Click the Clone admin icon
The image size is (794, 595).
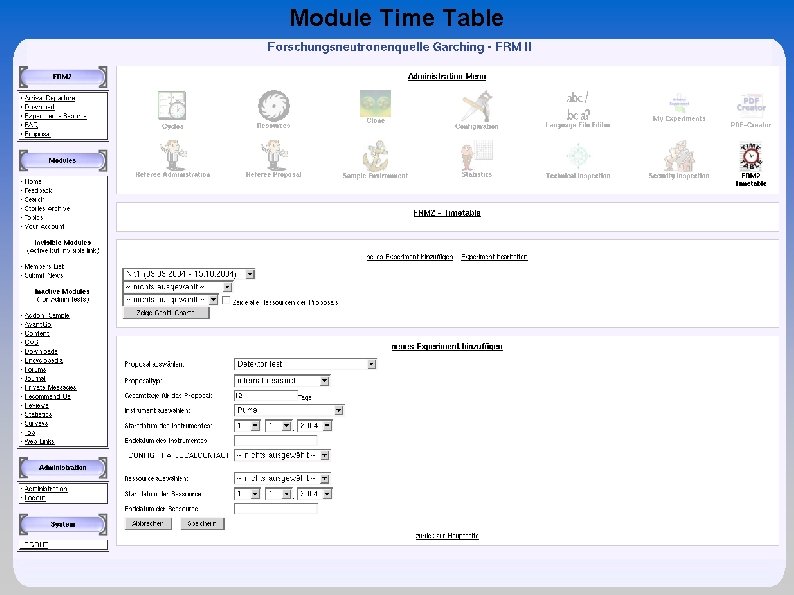[375, 103]
